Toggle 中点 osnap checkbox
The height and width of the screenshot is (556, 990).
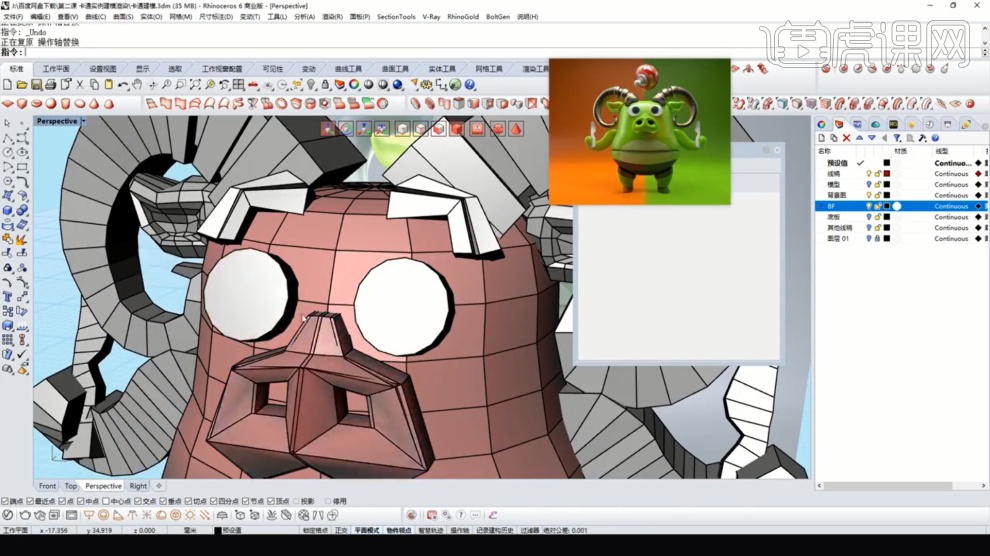81,501
